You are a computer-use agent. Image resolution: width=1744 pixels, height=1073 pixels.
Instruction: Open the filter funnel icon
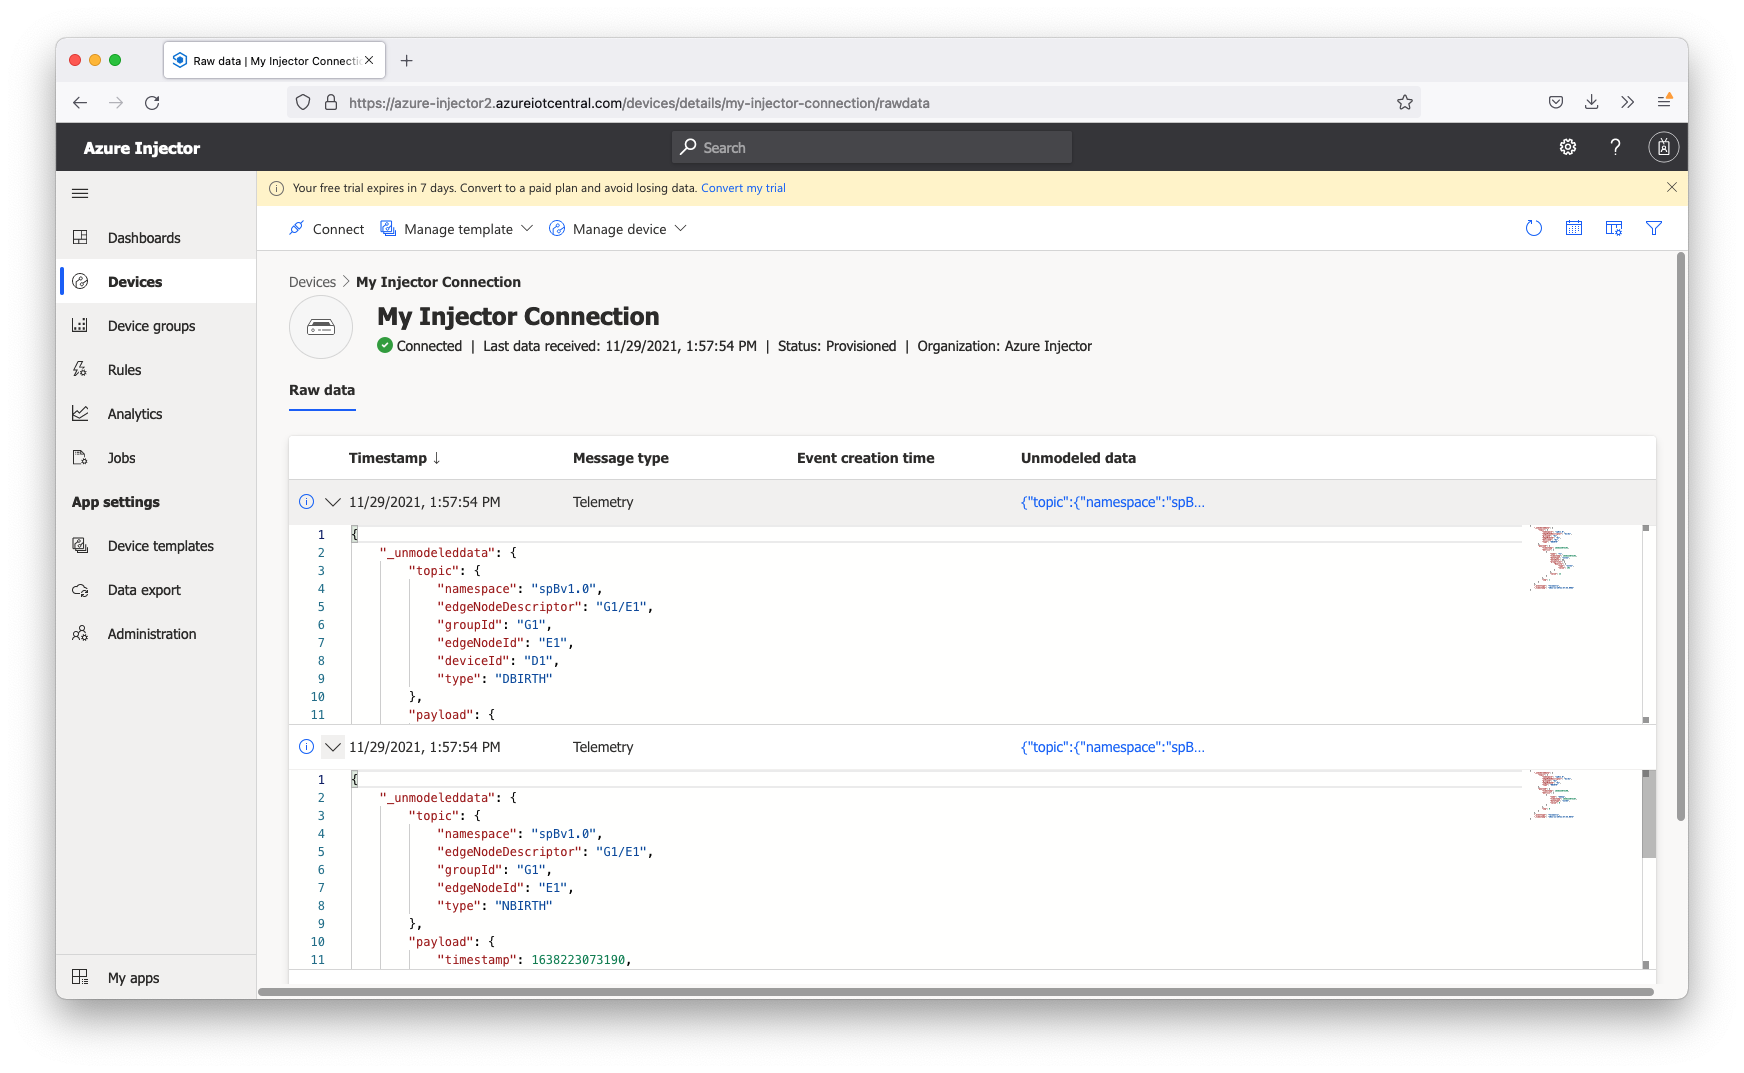click(1653, 229)
